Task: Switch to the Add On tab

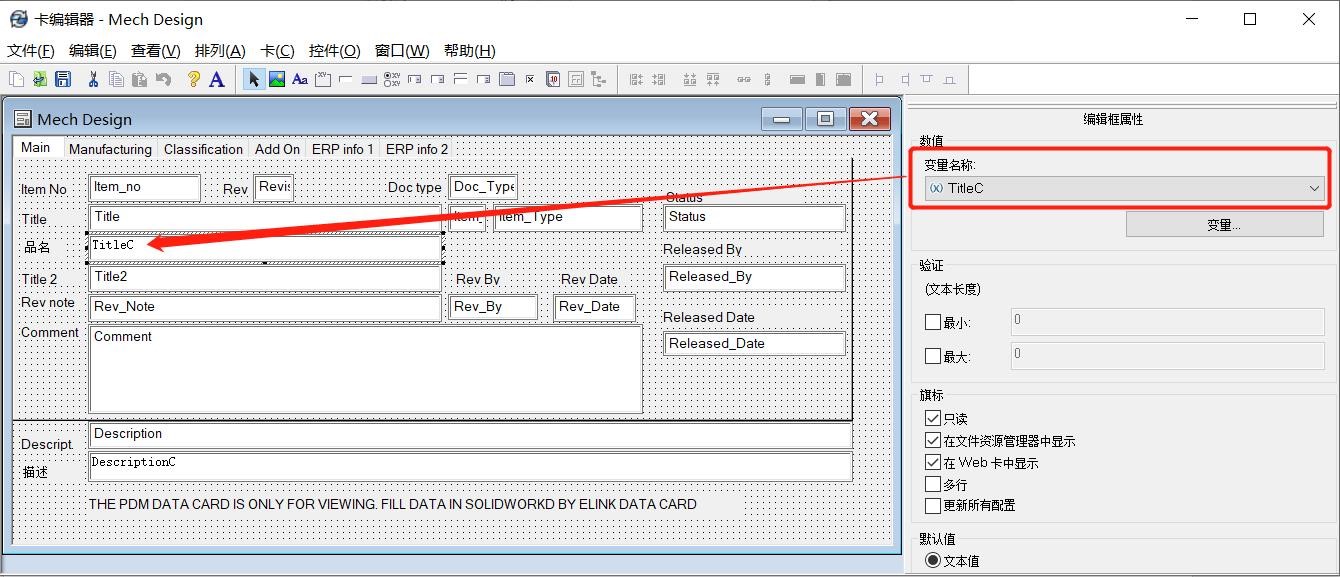Action: click(277, 149)
